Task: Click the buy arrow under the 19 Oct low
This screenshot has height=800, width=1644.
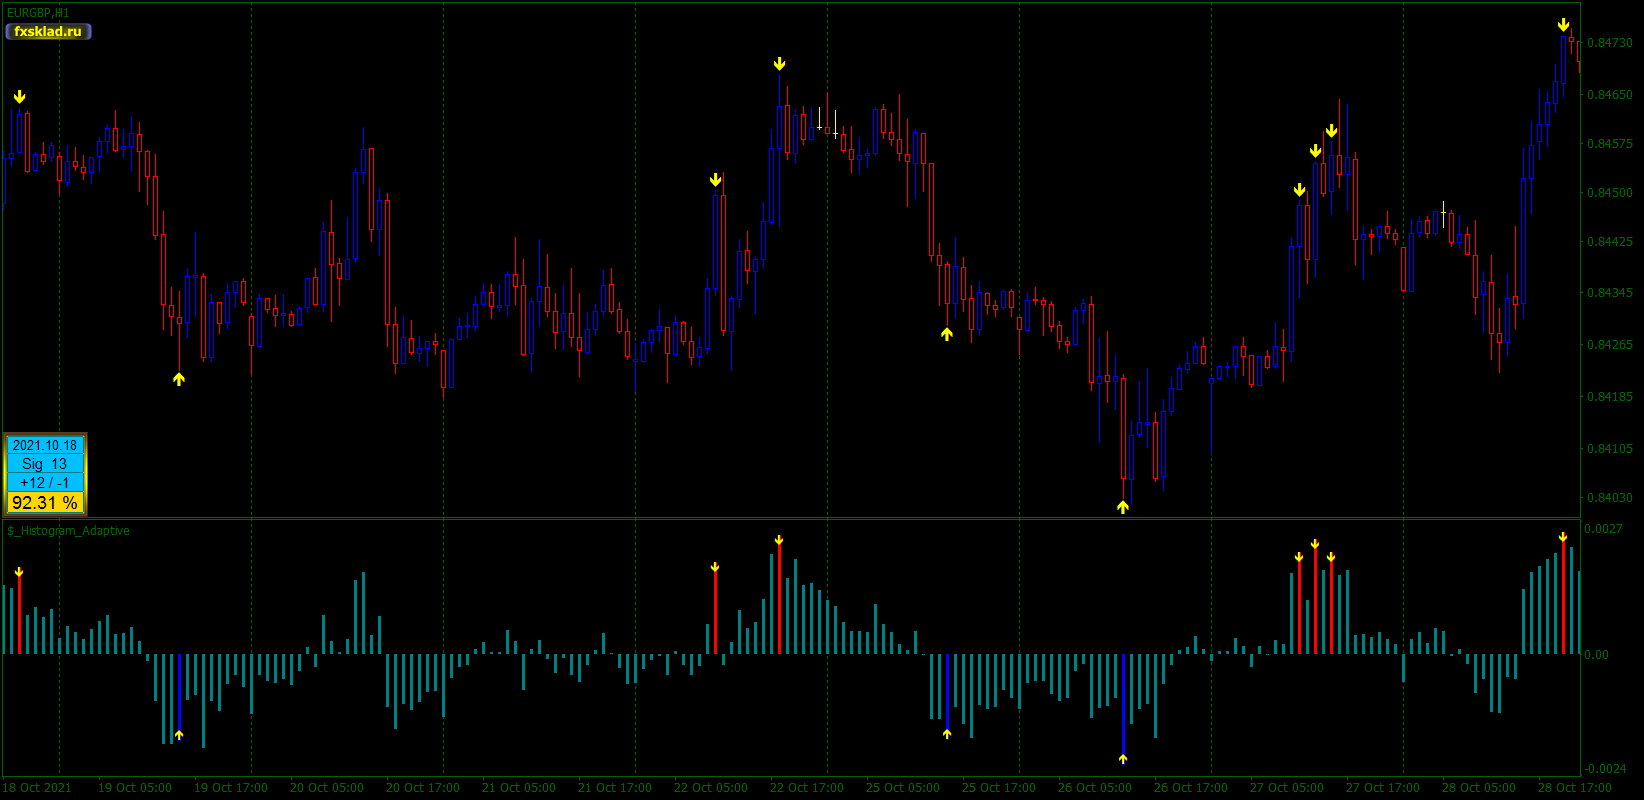Action: coord(179,379)
